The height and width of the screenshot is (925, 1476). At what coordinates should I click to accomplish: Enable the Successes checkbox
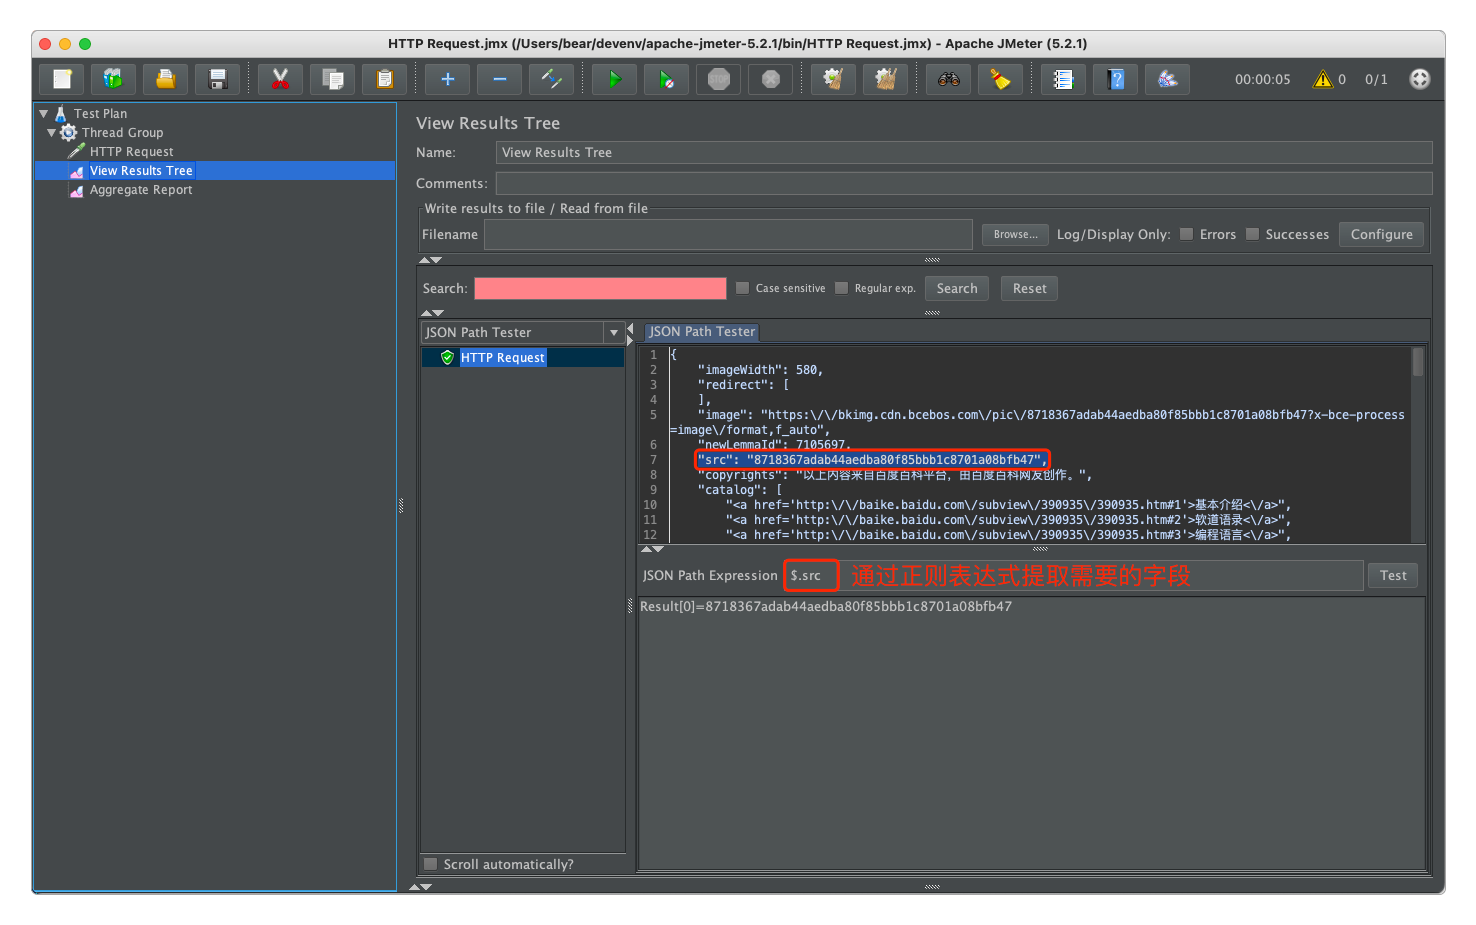[x=1252, y=234]
